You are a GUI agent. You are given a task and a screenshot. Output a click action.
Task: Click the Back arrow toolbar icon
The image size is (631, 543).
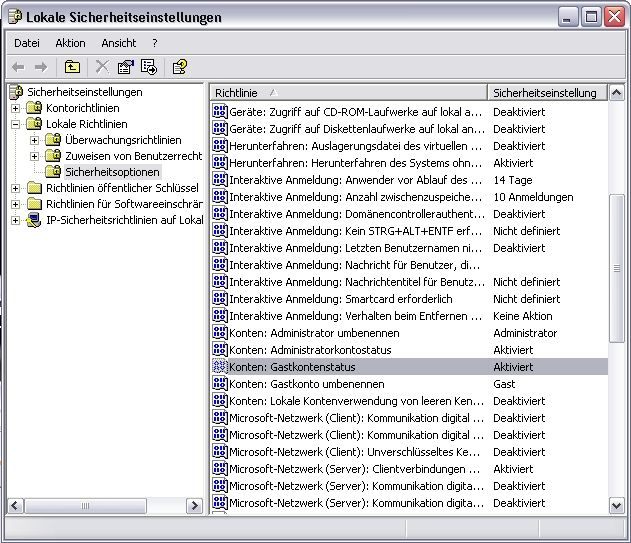(x=18, y=67)
